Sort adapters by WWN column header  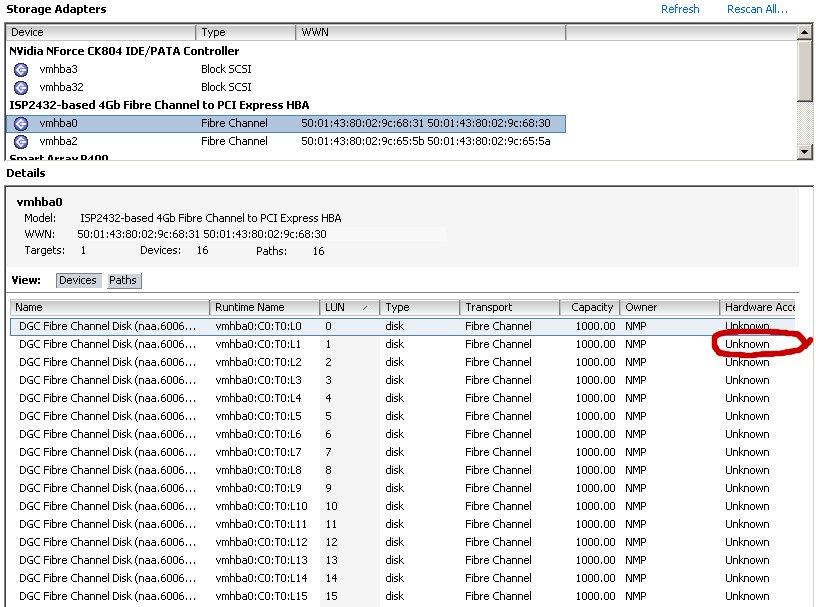[430, 32]
